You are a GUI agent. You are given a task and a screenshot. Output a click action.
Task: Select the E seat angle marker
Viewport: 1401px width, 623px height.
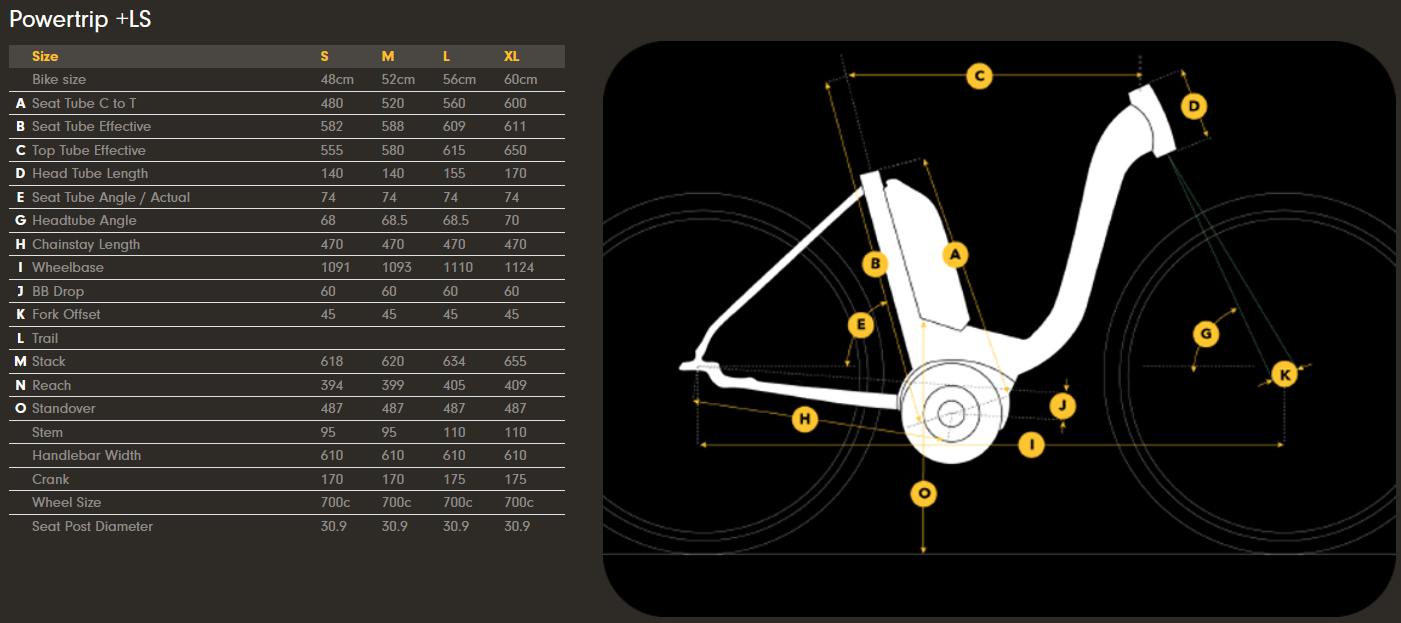click(860, 325)
